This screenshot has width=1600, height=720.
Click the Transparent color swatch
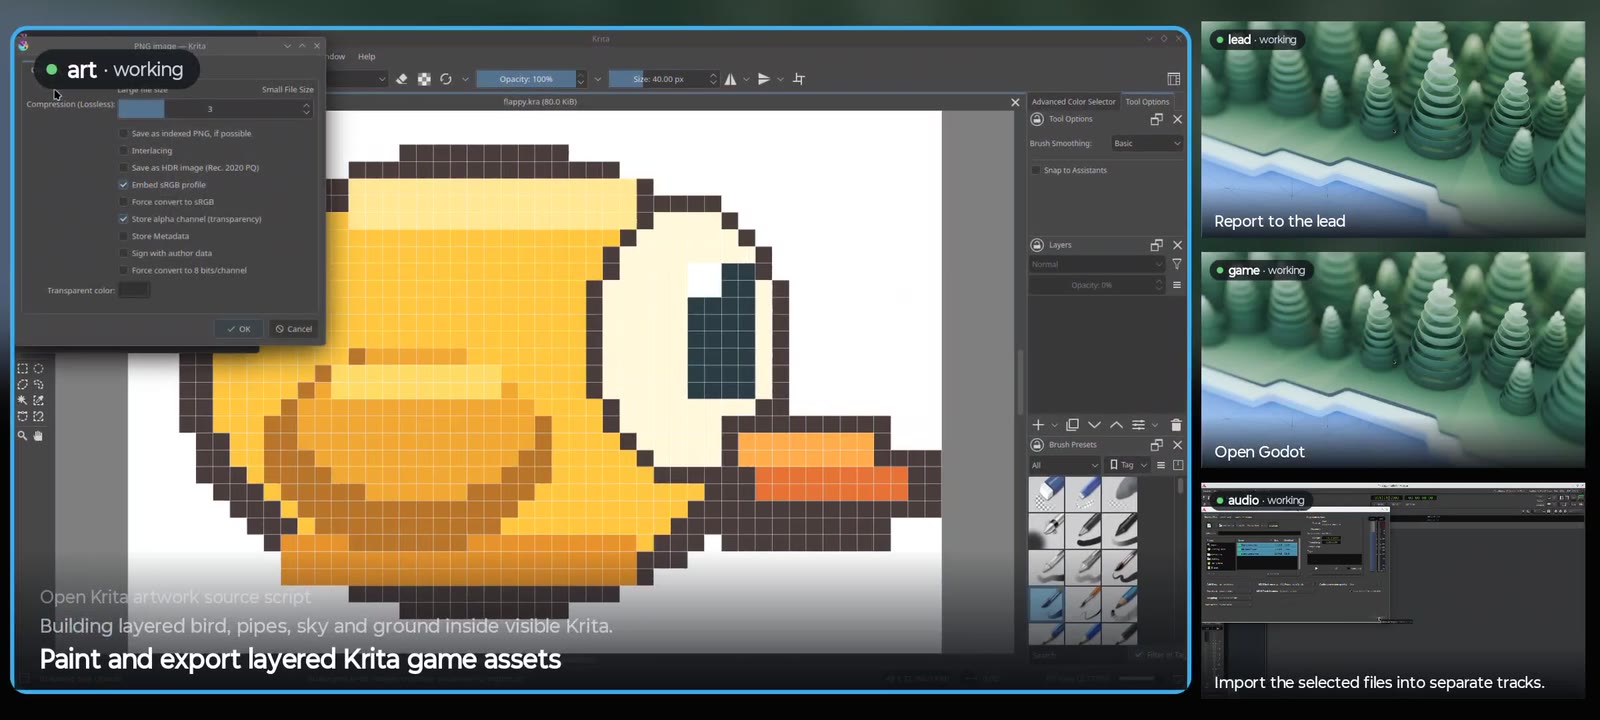[134, 290]
